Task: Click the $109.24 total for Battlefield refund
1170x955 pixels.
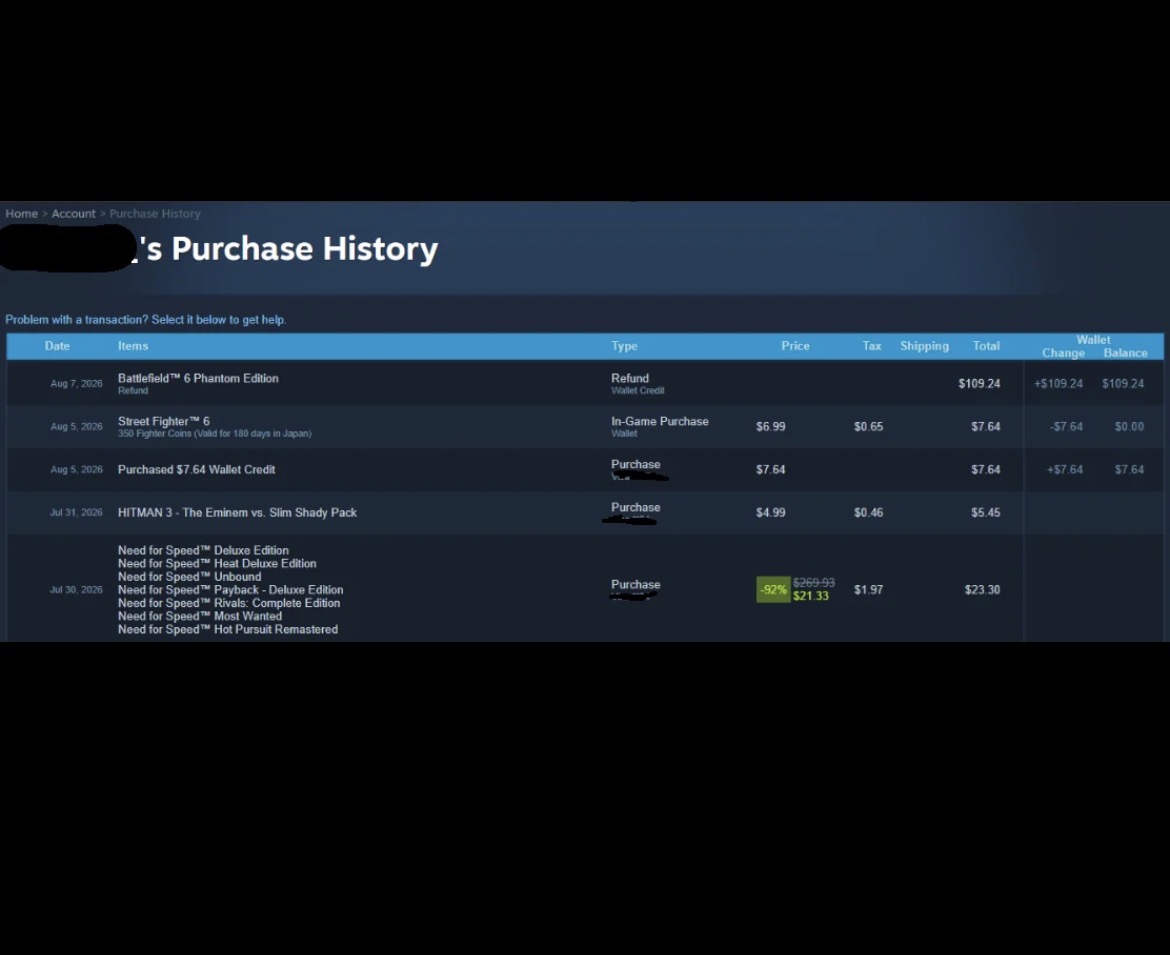Action: tap(979, 383)
